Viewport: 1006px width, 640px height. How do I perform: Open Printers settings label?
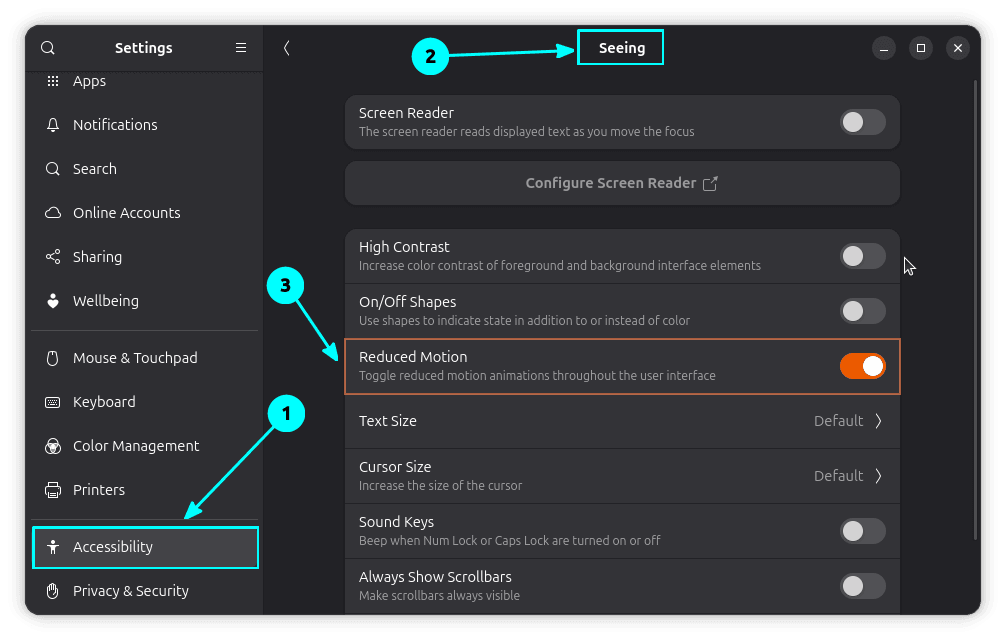pyautogui.click(x=99, y=490)
